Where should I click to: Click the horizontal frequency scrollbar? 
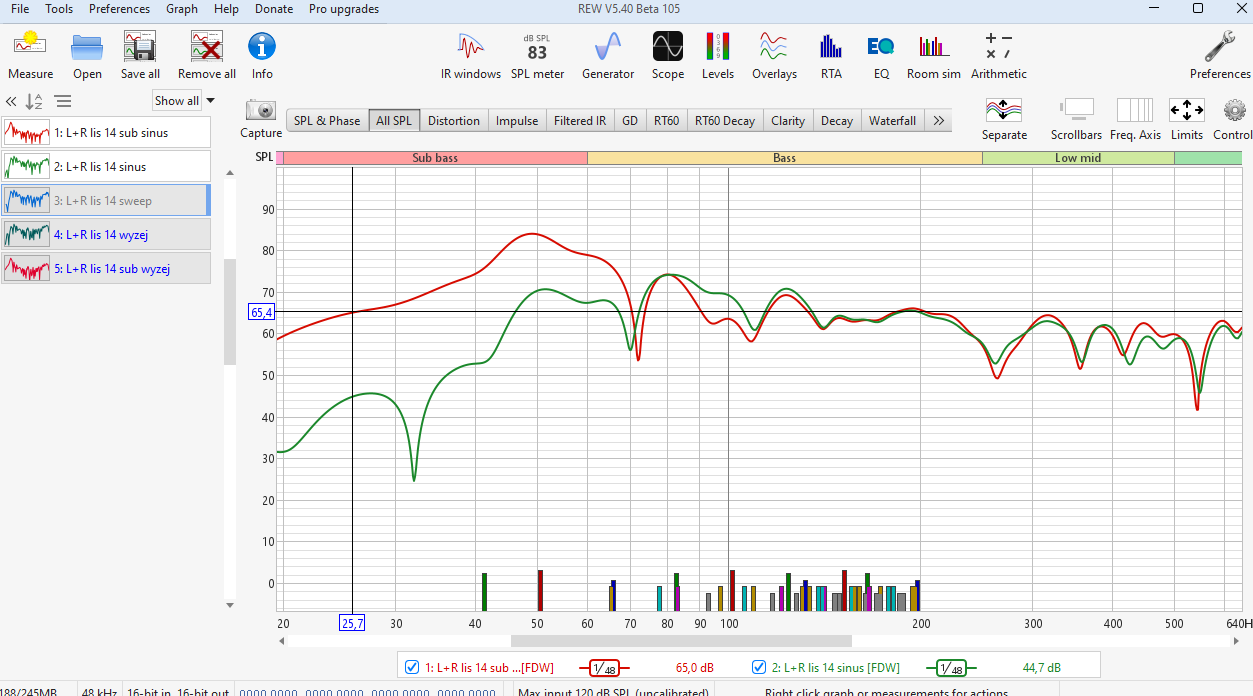[x=680, y=641]
